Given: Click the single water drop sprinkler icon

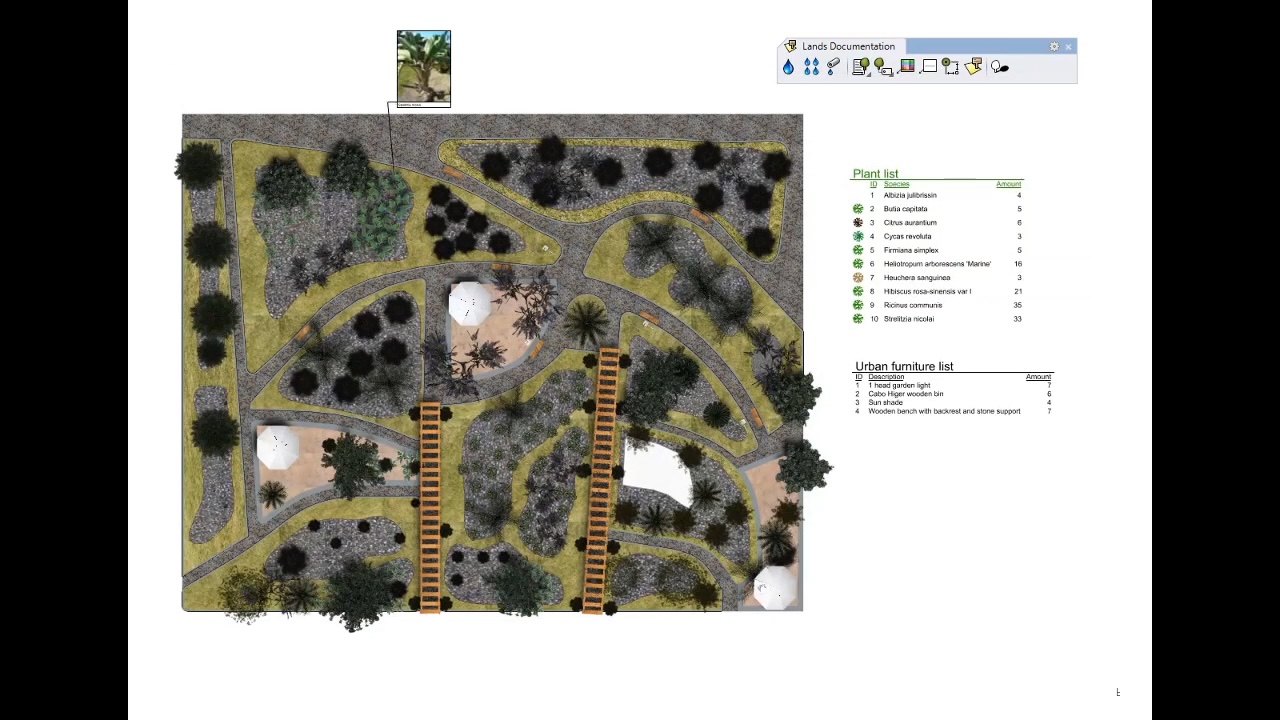Looking at the screenshot, I should click(x=788, y=67).
